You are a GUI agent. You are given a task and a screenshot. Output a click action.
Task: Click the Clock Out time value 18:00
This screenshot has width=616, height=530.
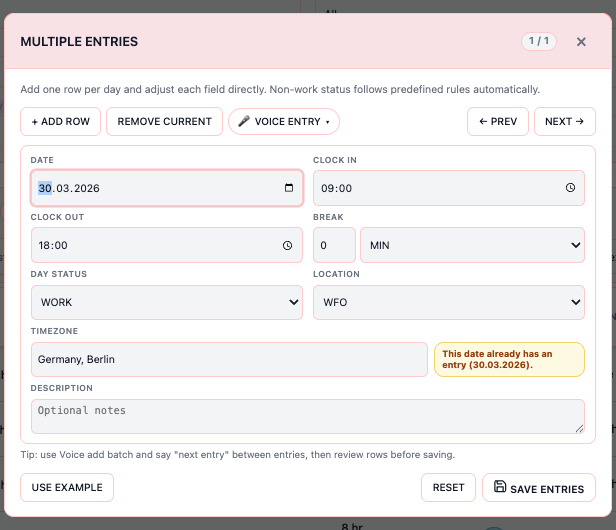[x=55, y=245]
